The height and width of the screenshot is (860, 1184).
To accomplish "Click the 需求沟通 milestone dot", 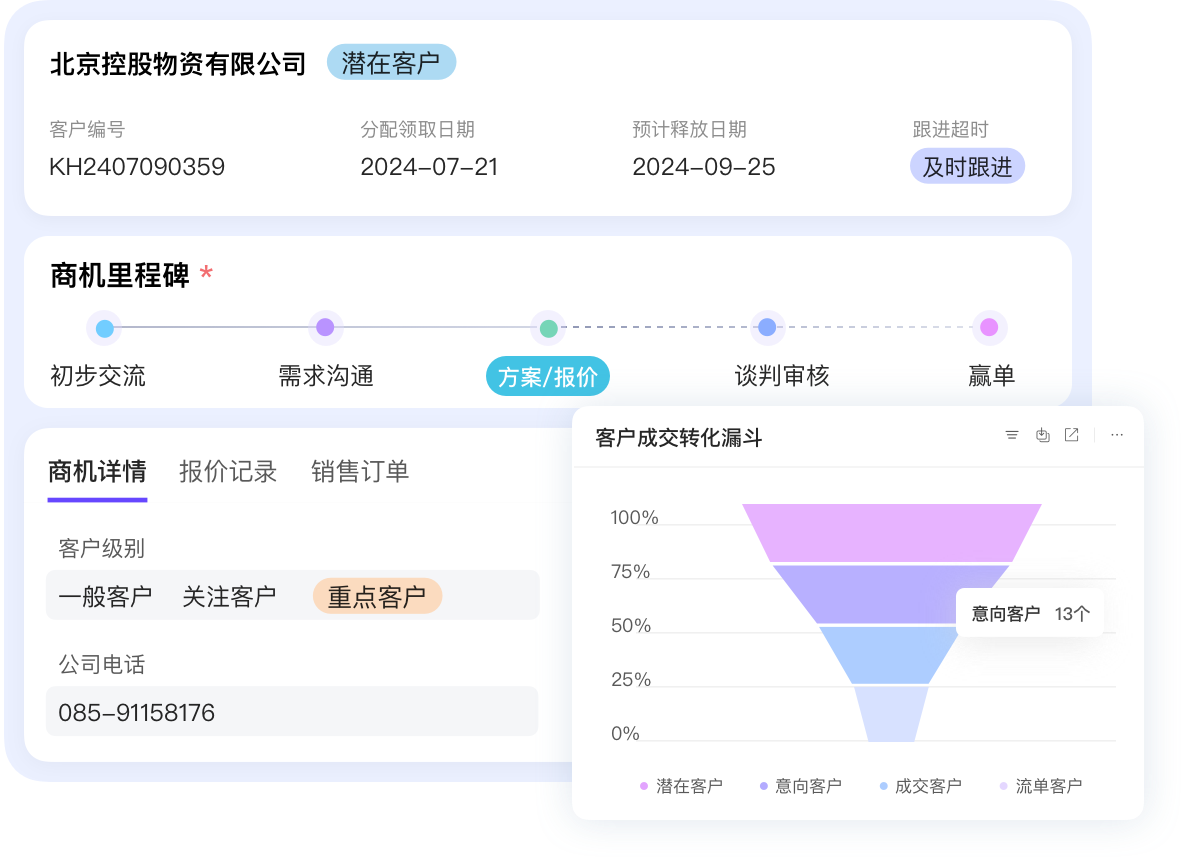I will click(325, 327).
